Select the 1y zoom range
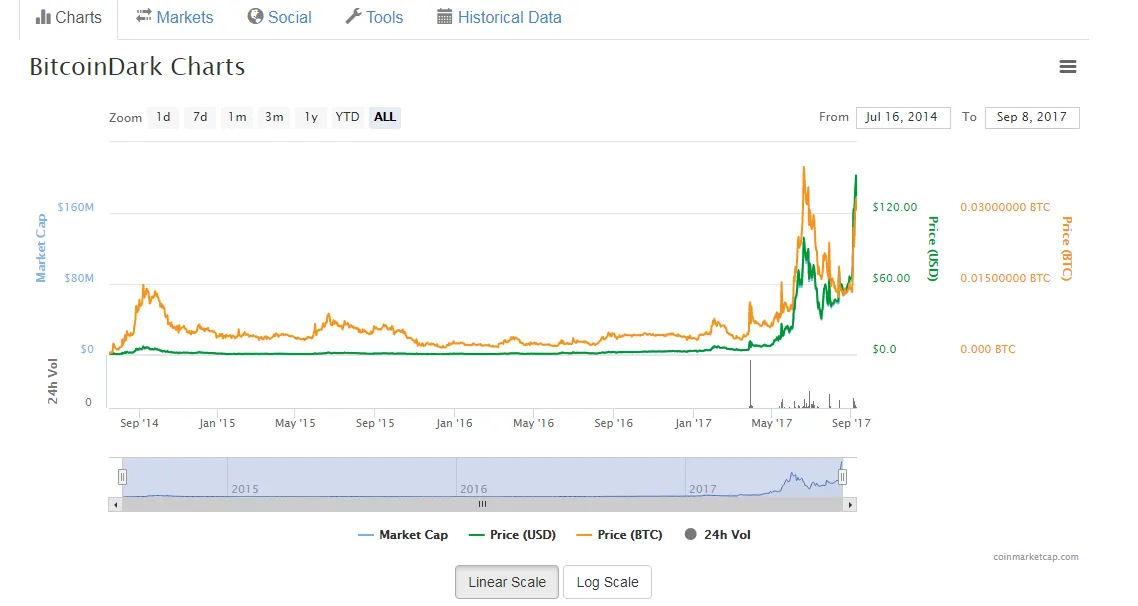The height and width of the screenshot is (606, 1138). pyautogui.click(x=311, y=117)
